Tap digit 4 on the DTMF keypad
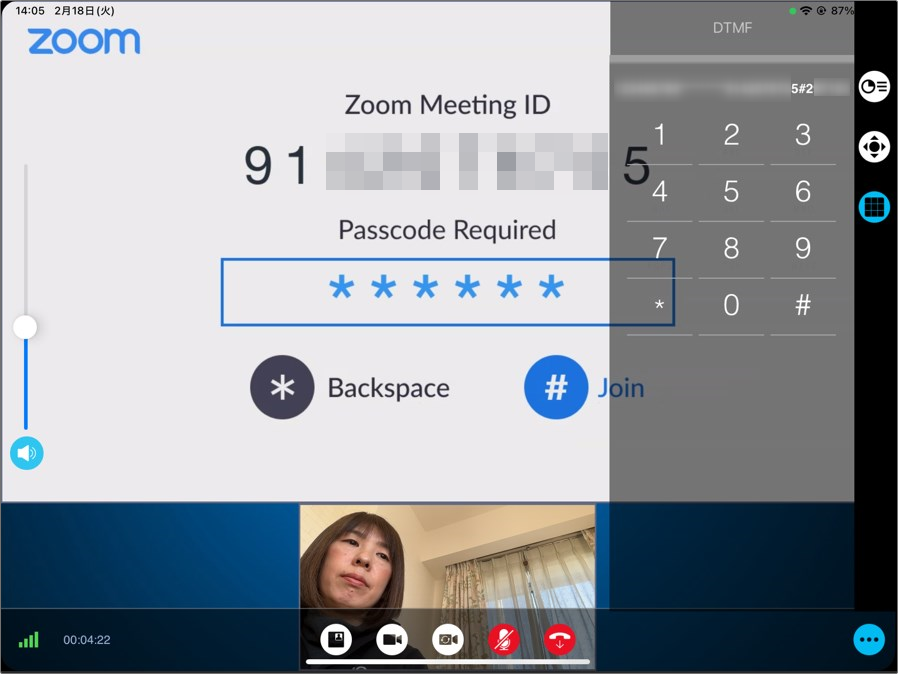 click(659, 192)
